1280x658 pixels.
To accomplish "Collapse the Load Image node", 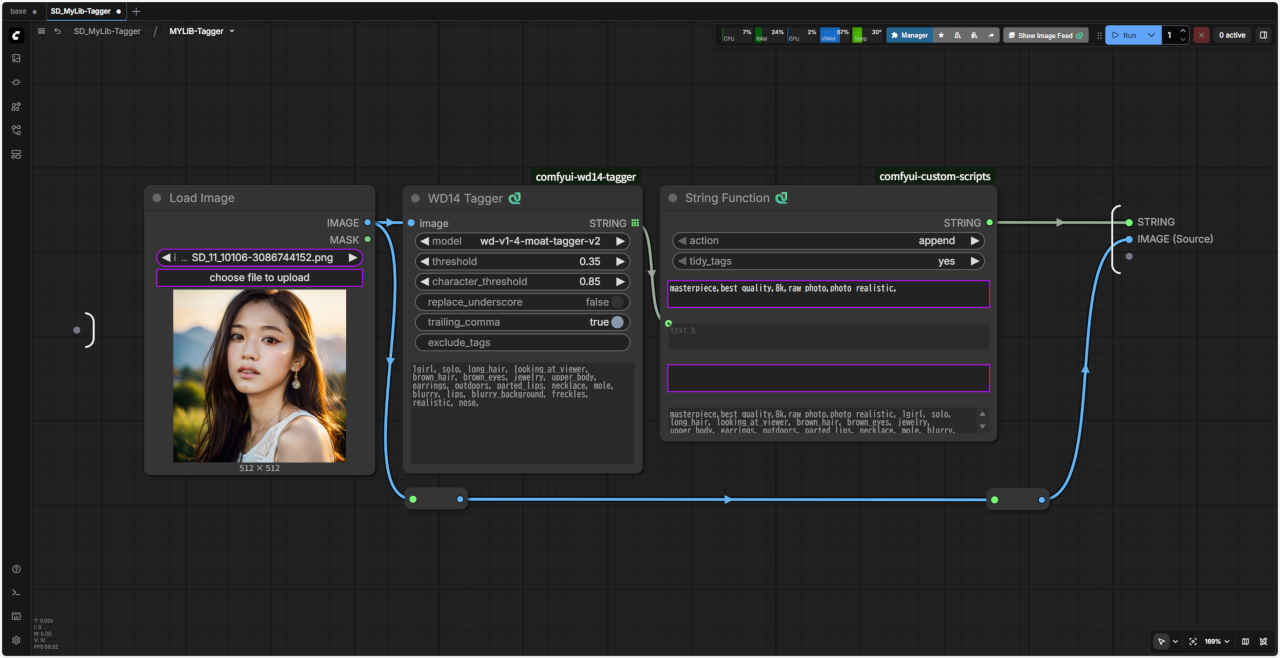I will 157,198.
